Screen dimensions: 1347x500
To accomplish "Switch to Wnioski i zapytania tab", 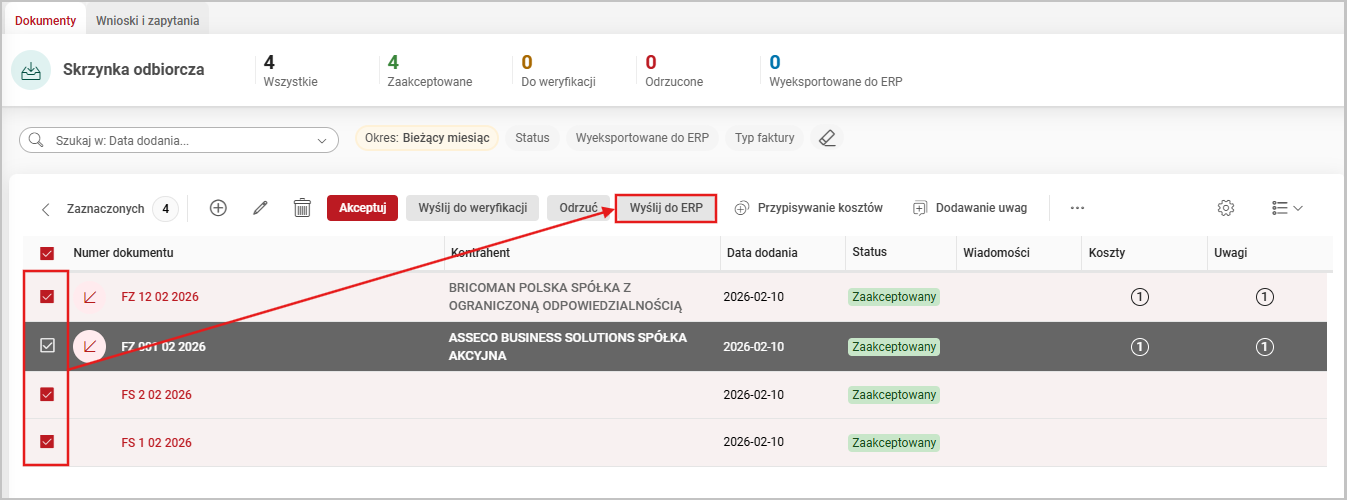I will tap(147, 20).
